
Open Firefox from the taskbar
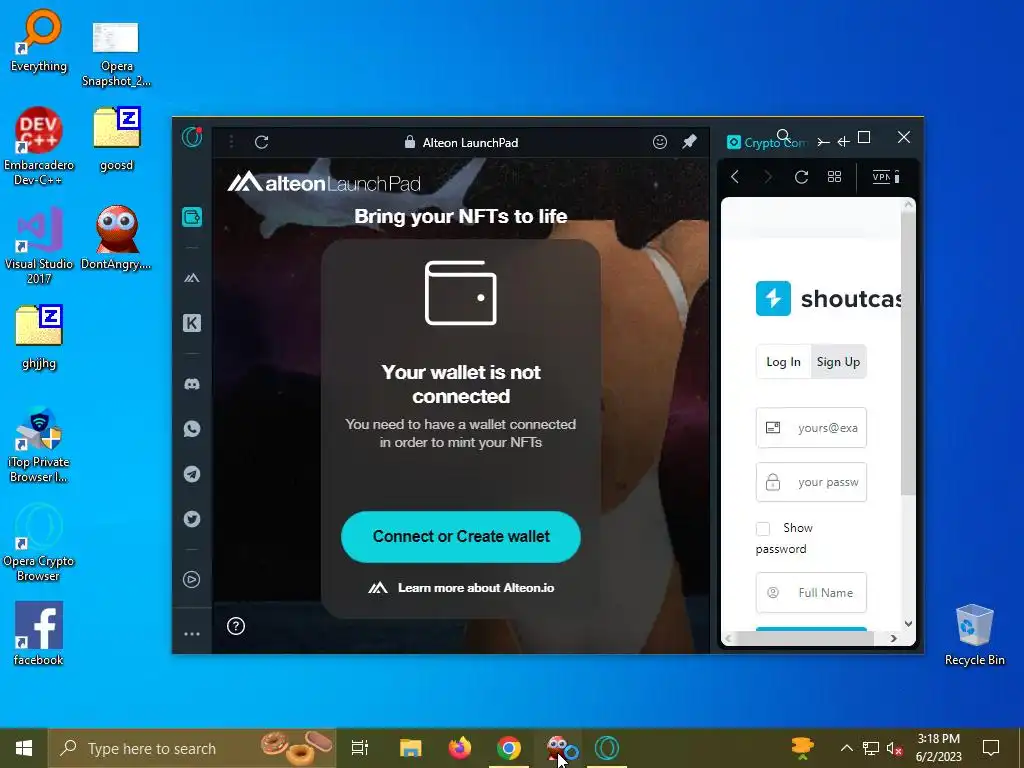pos(460,748)
